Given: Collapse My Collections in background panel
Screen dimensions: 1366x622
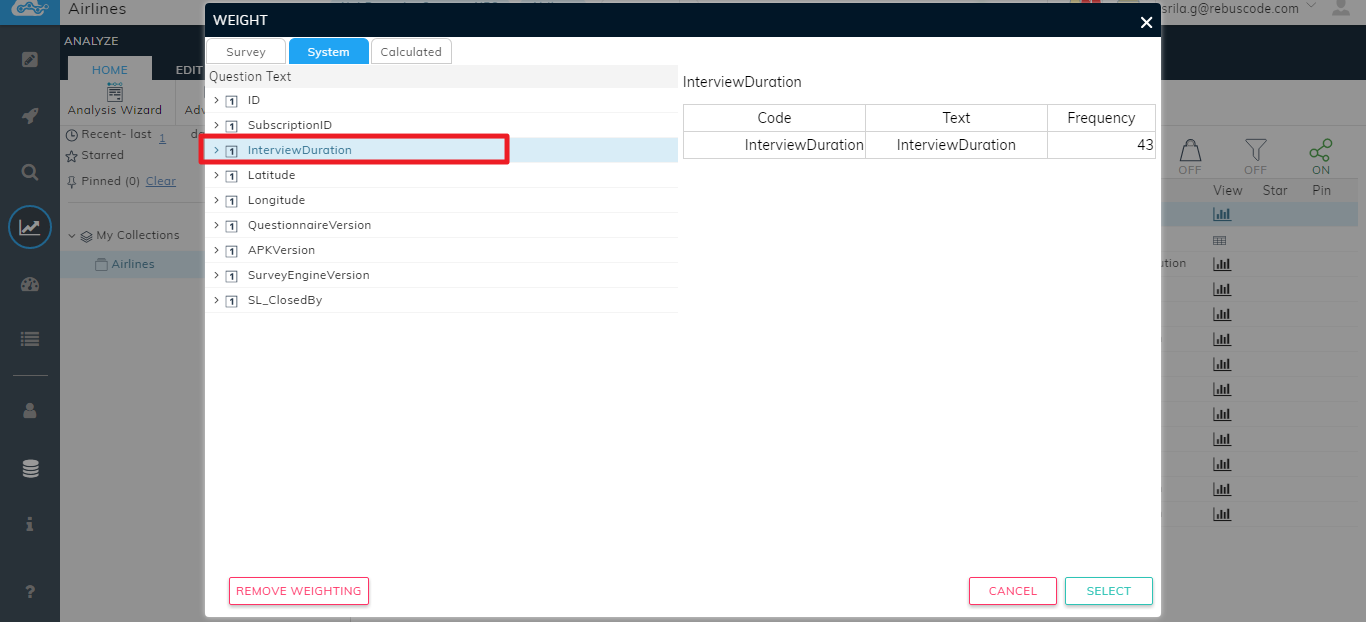Looking at the screenshot, I should pos(72,236).
